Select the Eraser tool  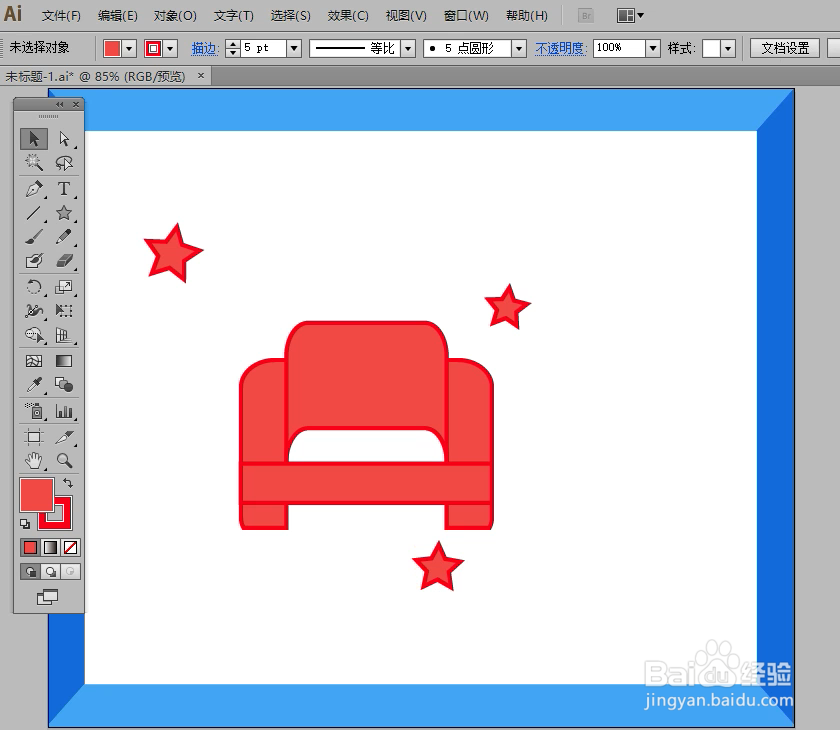click(x=64, y=261)
